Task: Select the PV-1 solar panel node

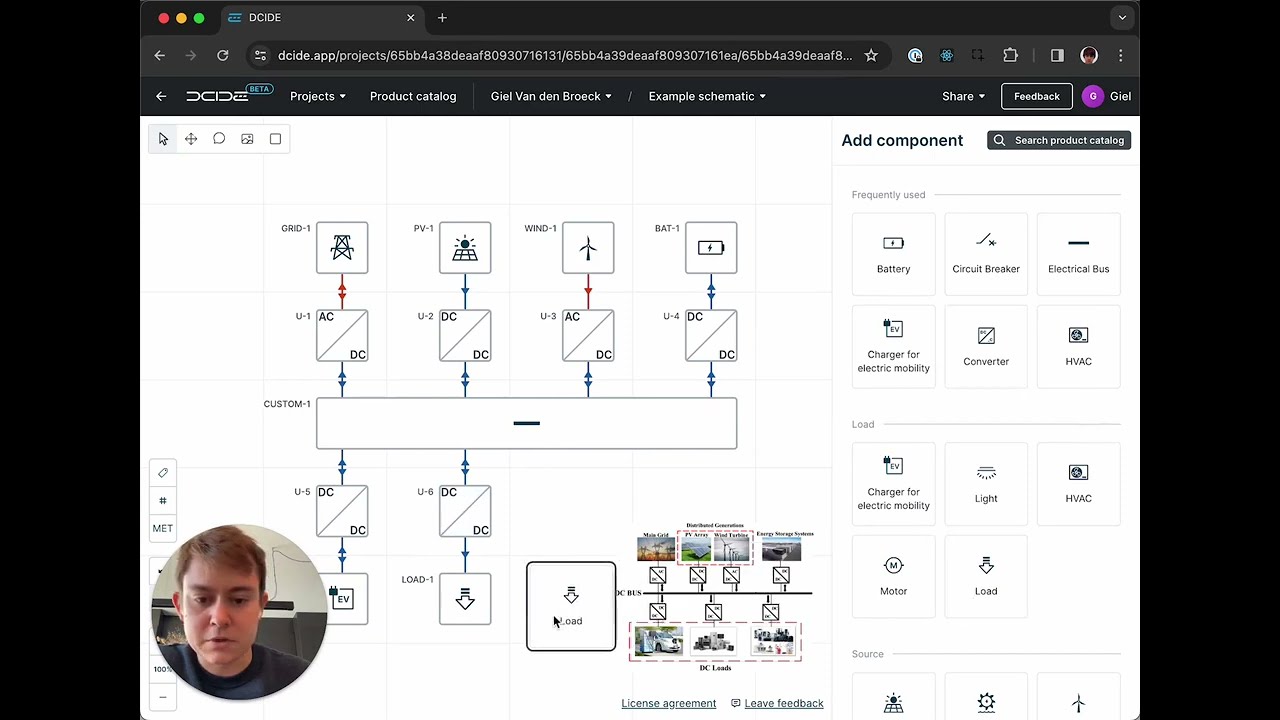Action: [465, 248]
